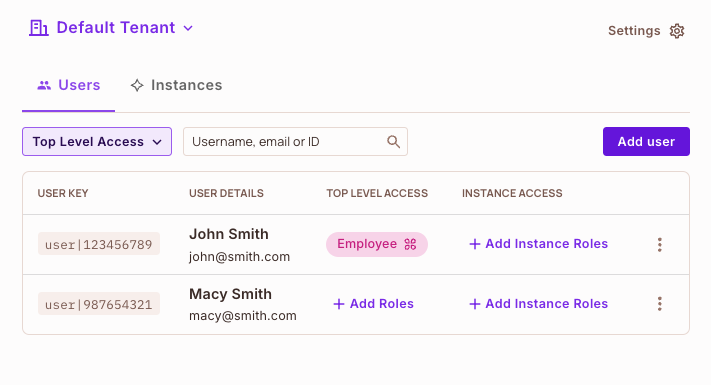Select the Users tab
The height and width of the screenshot is (385, 711).
[68, 85]
